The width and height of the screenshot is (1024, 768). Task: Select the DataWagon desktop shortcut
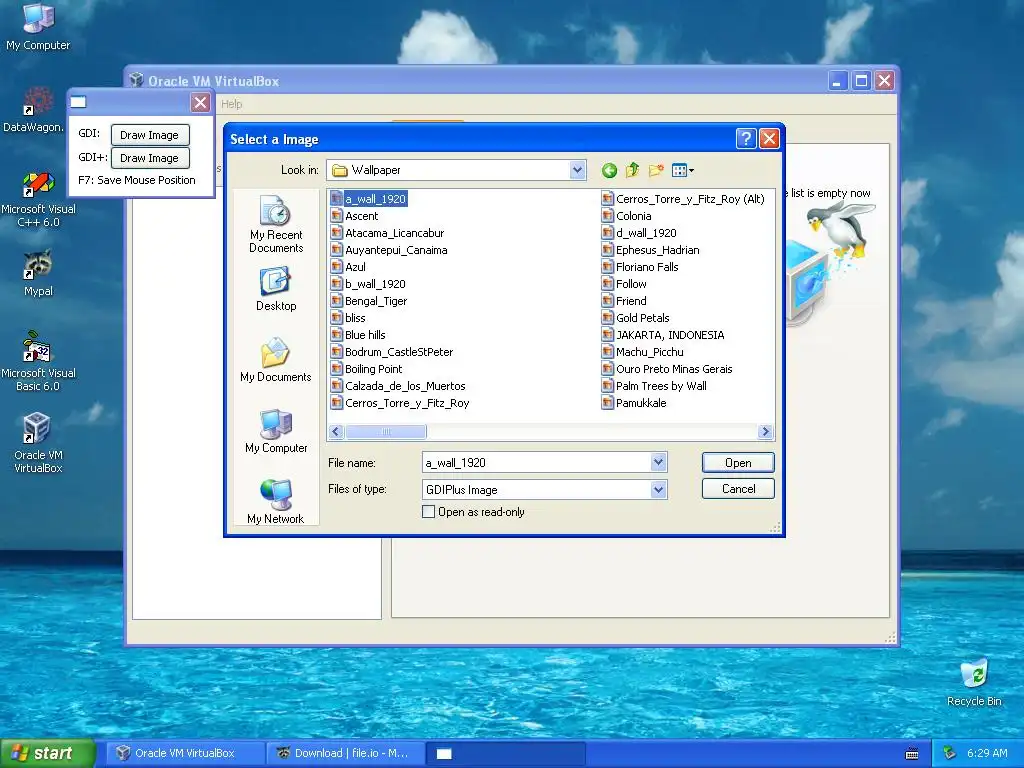click(34, 110)
